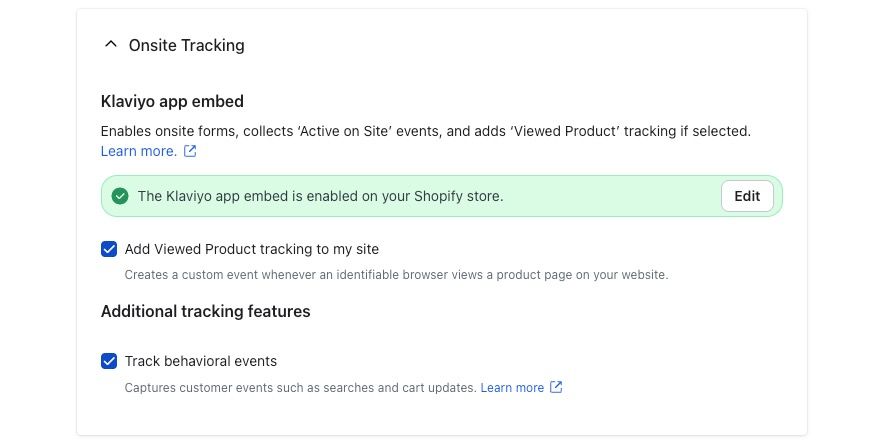Screen dimensions: 878x443
Task: Open 'Learn more.' link under Klaviyo app embed
Action: pyautogui.click(x=139, y=151)
